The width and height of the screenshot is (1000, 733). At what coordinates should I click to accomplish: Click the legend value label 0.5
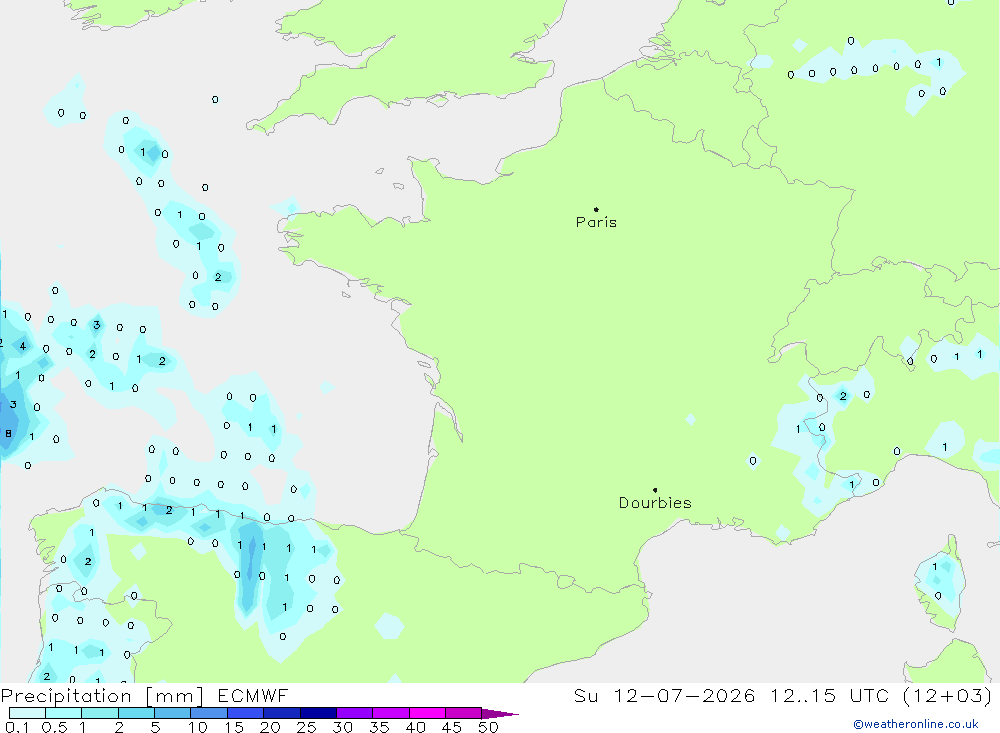pyautogui.click(x=54, y=727)
